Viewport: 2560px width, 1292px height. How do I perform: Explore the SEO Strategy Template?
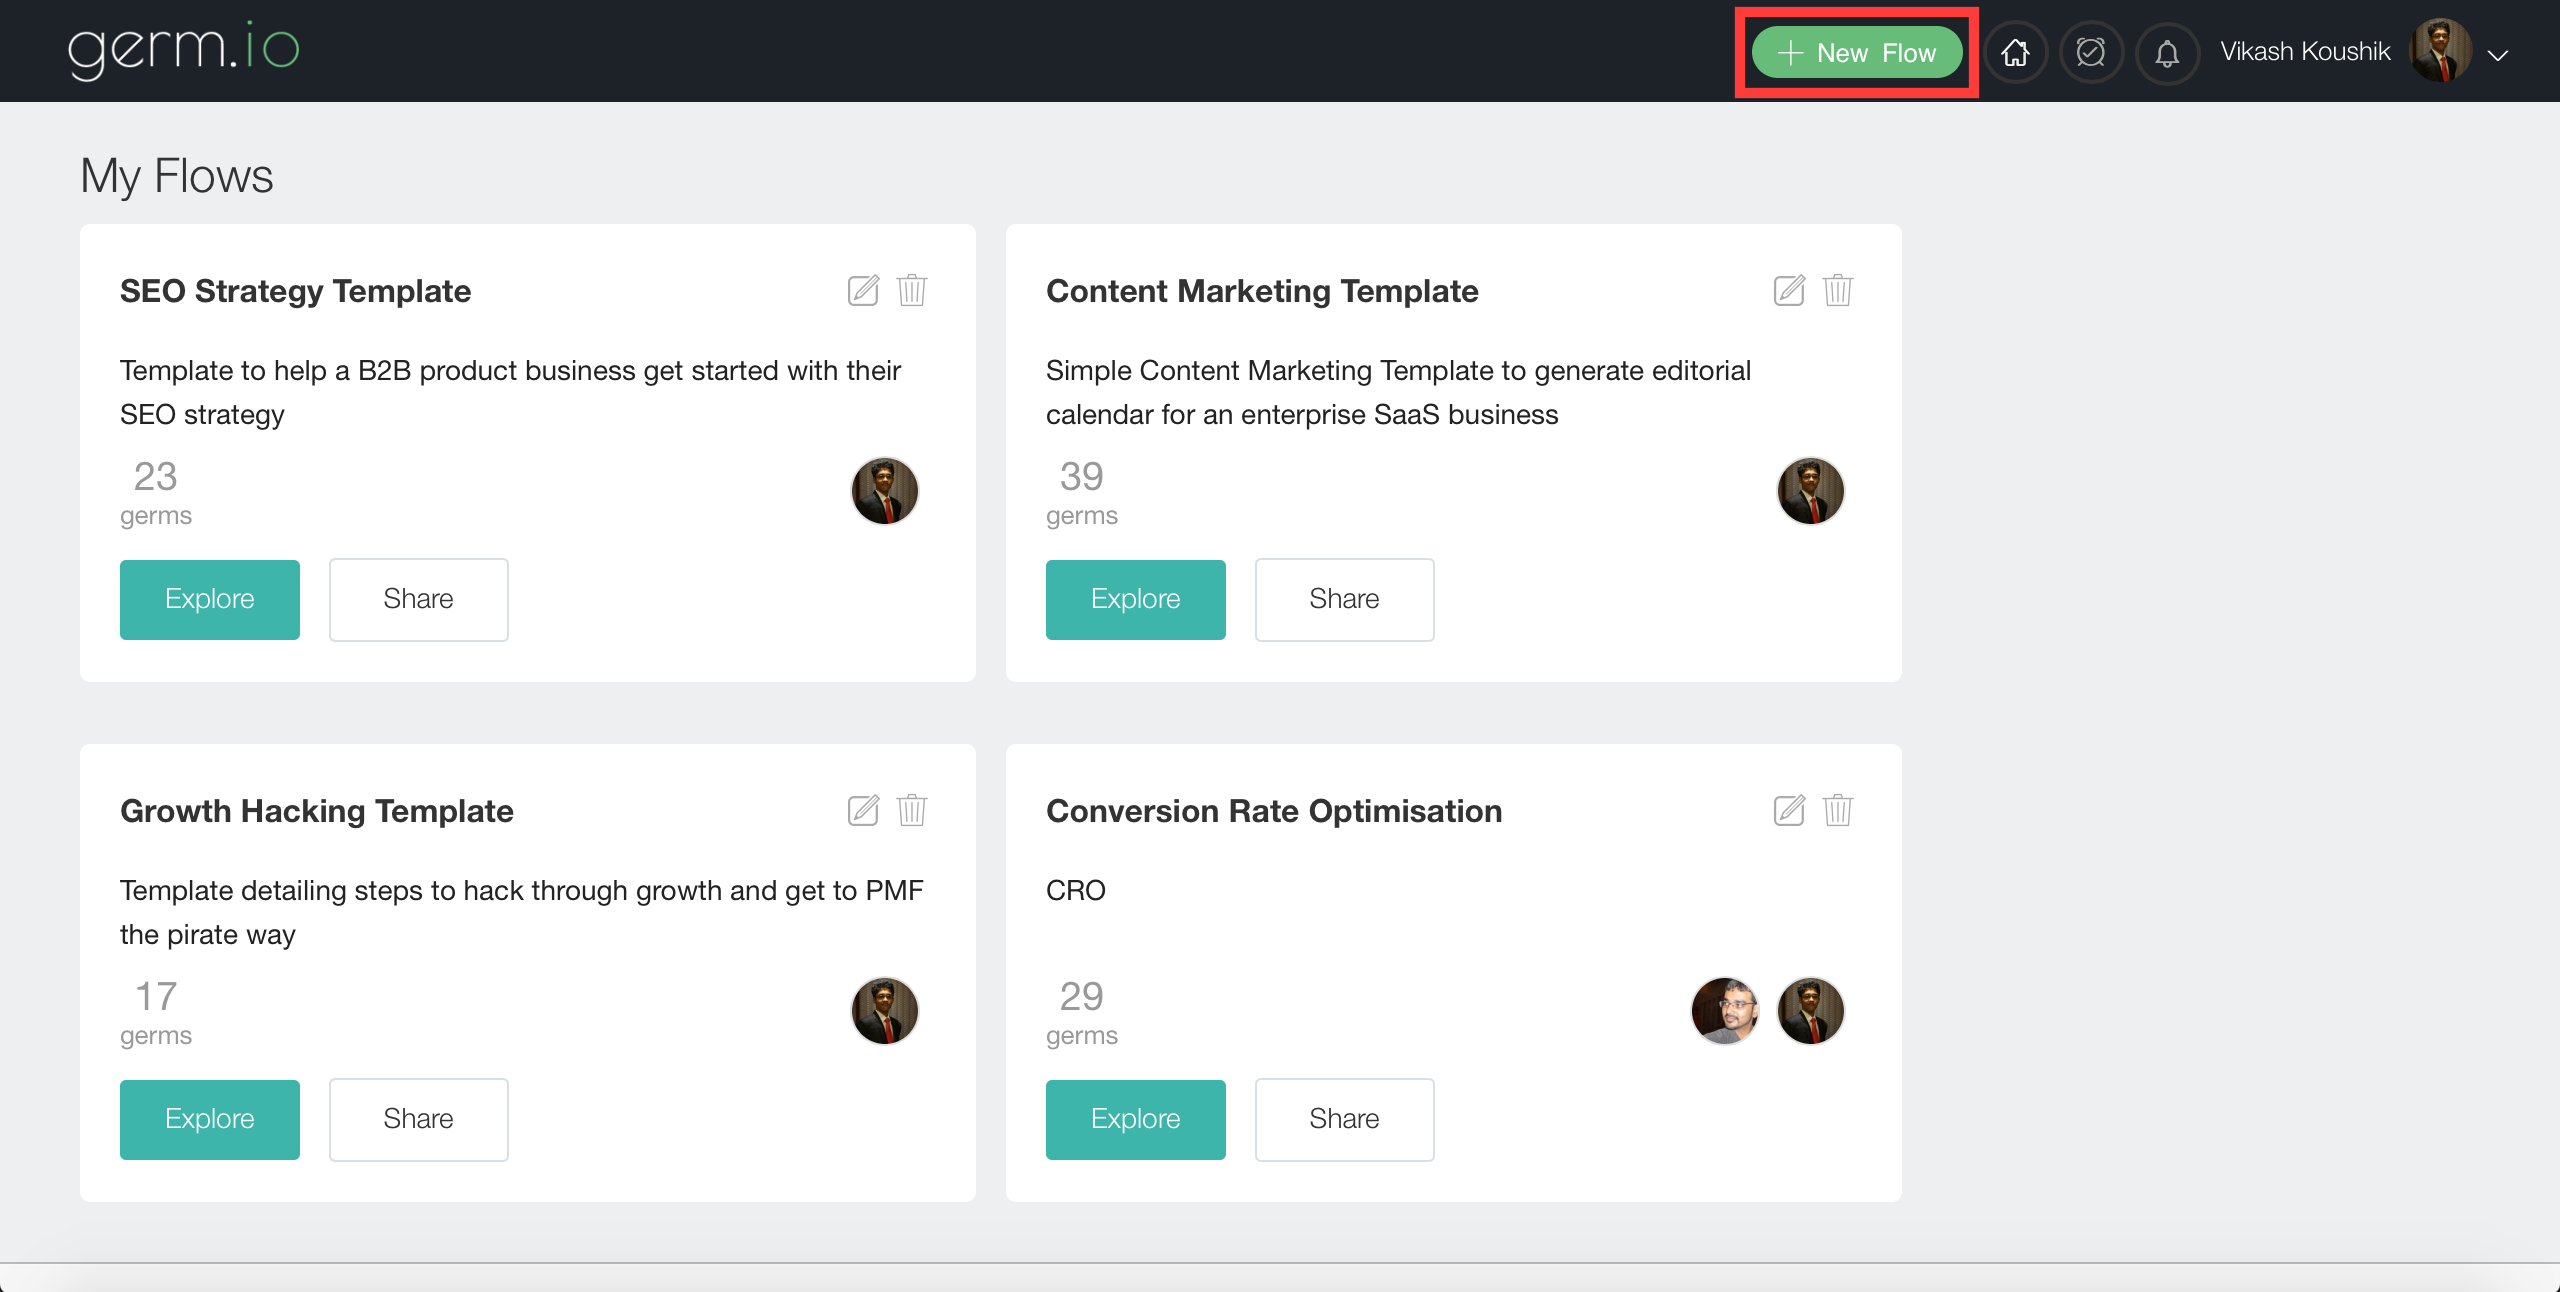pyautogui.click(x=210, y=599)
